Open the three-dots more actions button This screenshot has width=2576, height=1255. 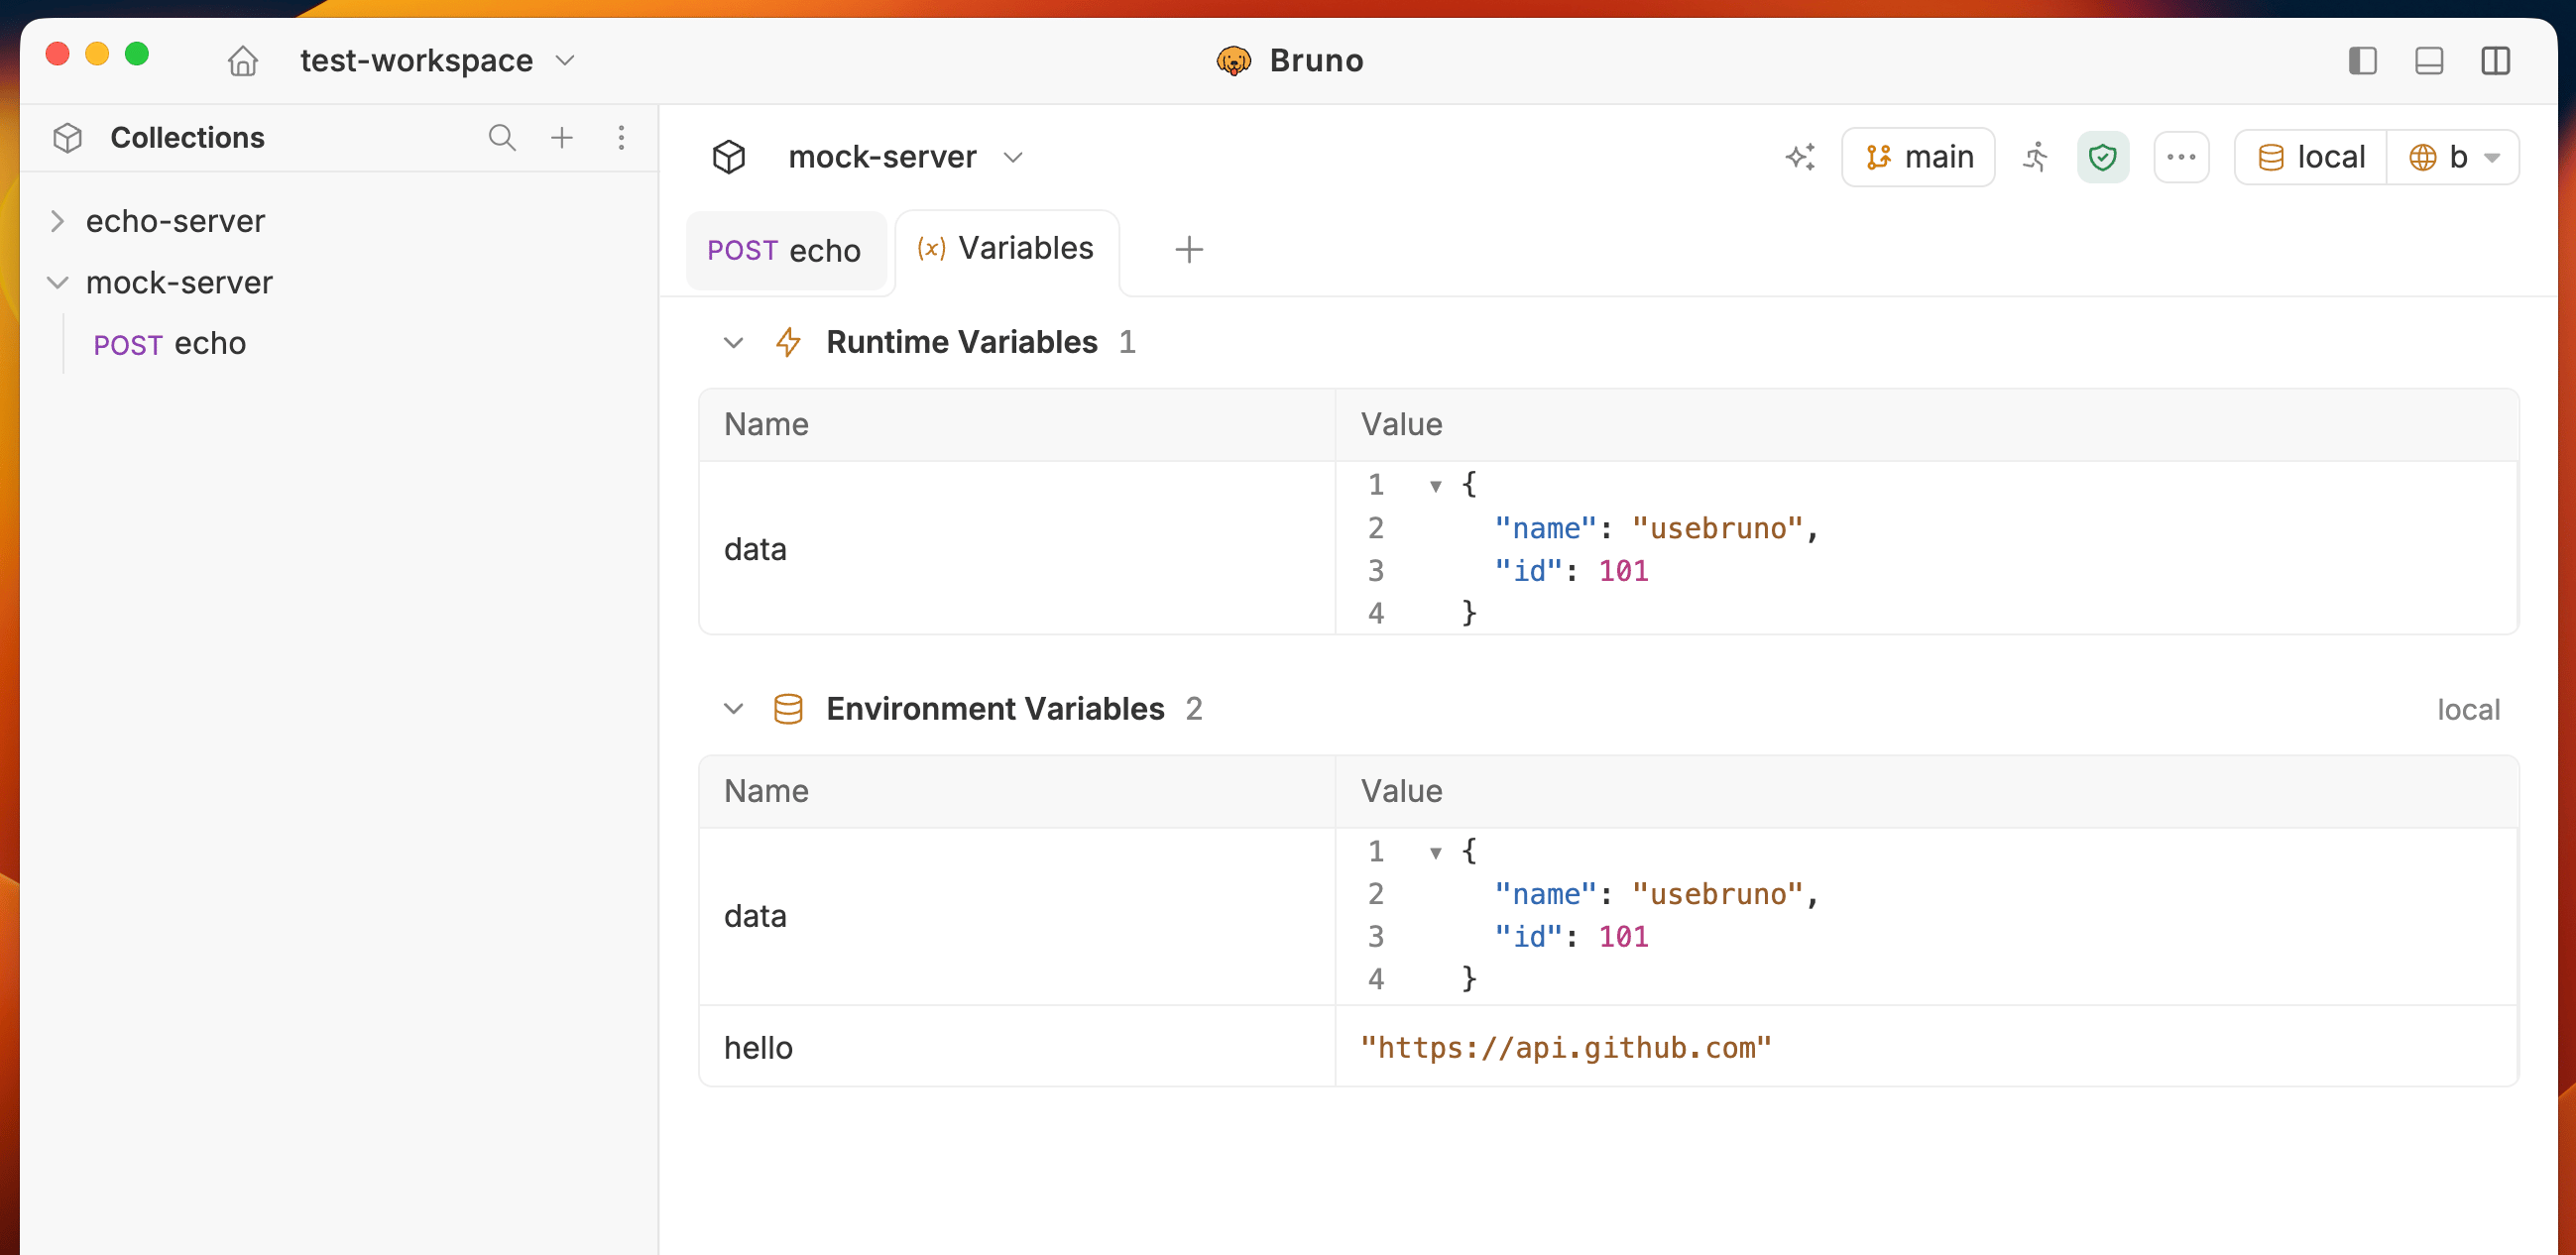pos(2181,157)
